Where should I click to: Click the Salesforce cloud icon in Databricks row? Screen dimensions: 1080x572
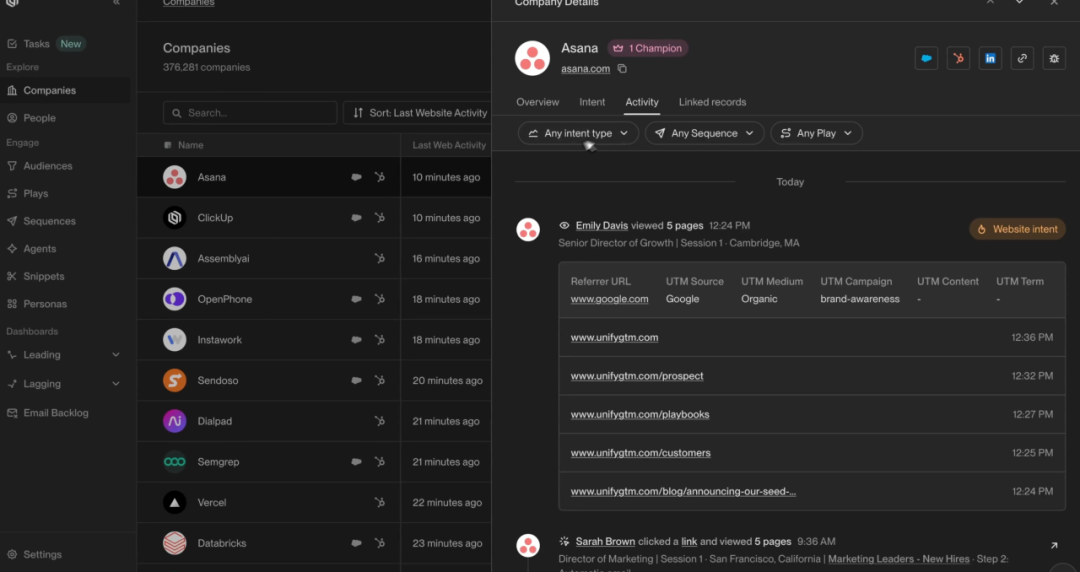[356, 543]
